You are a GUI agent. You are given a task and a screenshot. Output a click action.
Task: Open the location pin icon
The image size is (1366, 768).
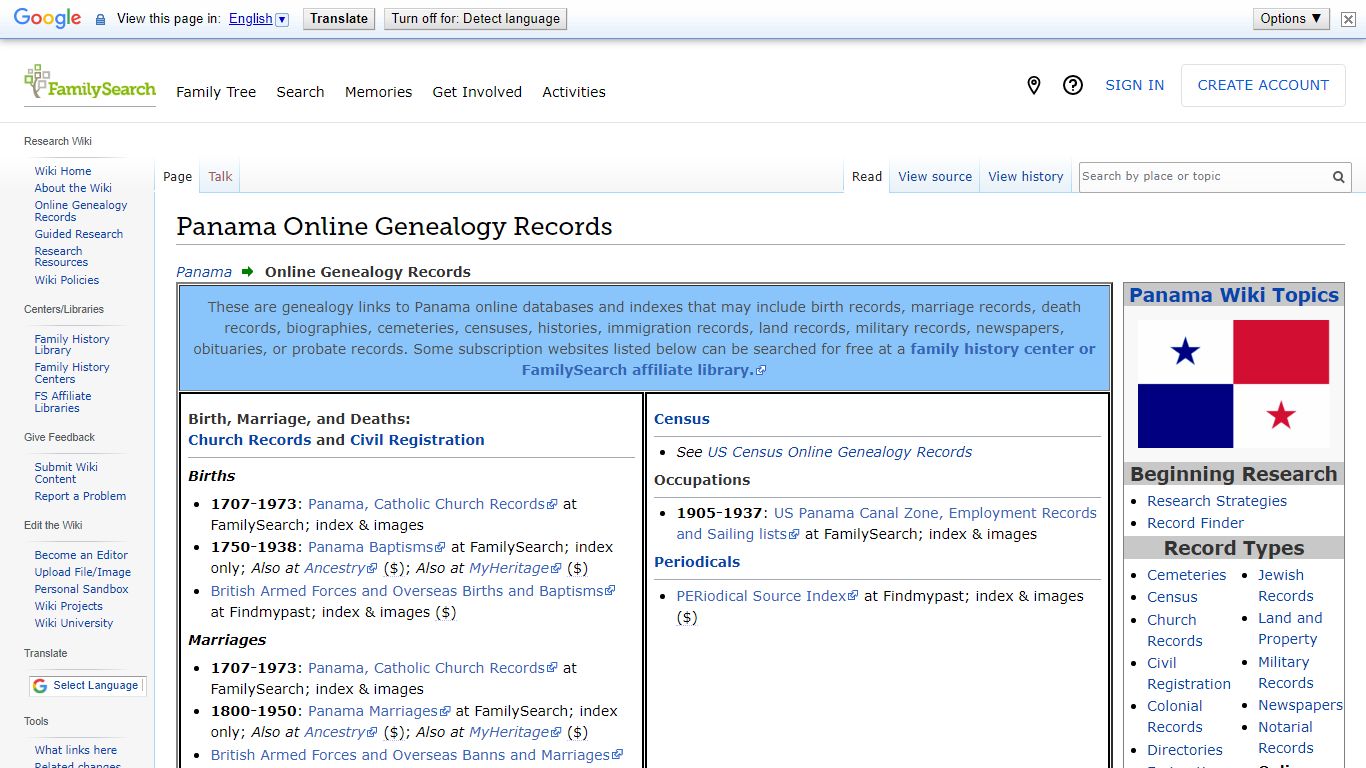[1034, 86]
